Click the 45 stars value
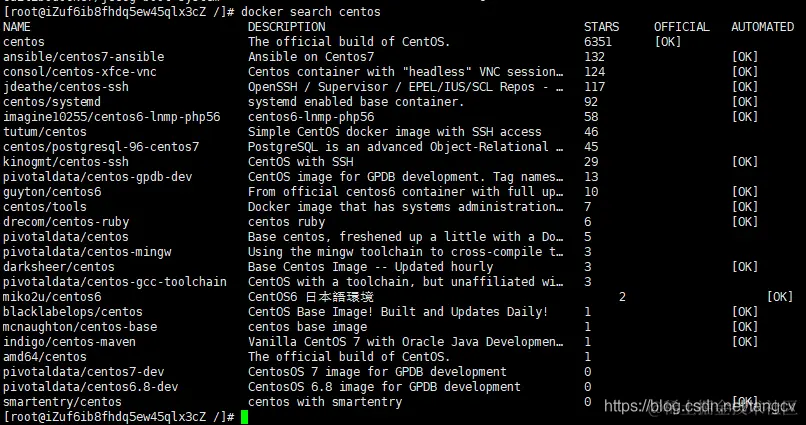 pyautogui.click(x=591, y=146)
